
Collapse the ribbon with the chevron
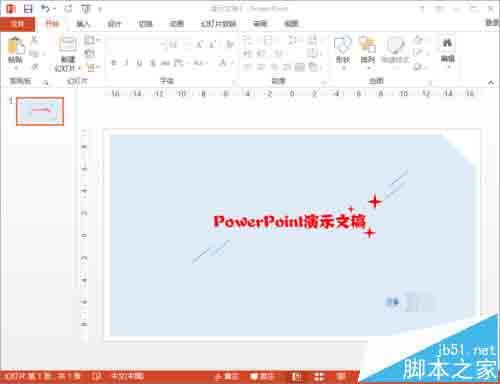pyautogui.click(x=491, y=82)
